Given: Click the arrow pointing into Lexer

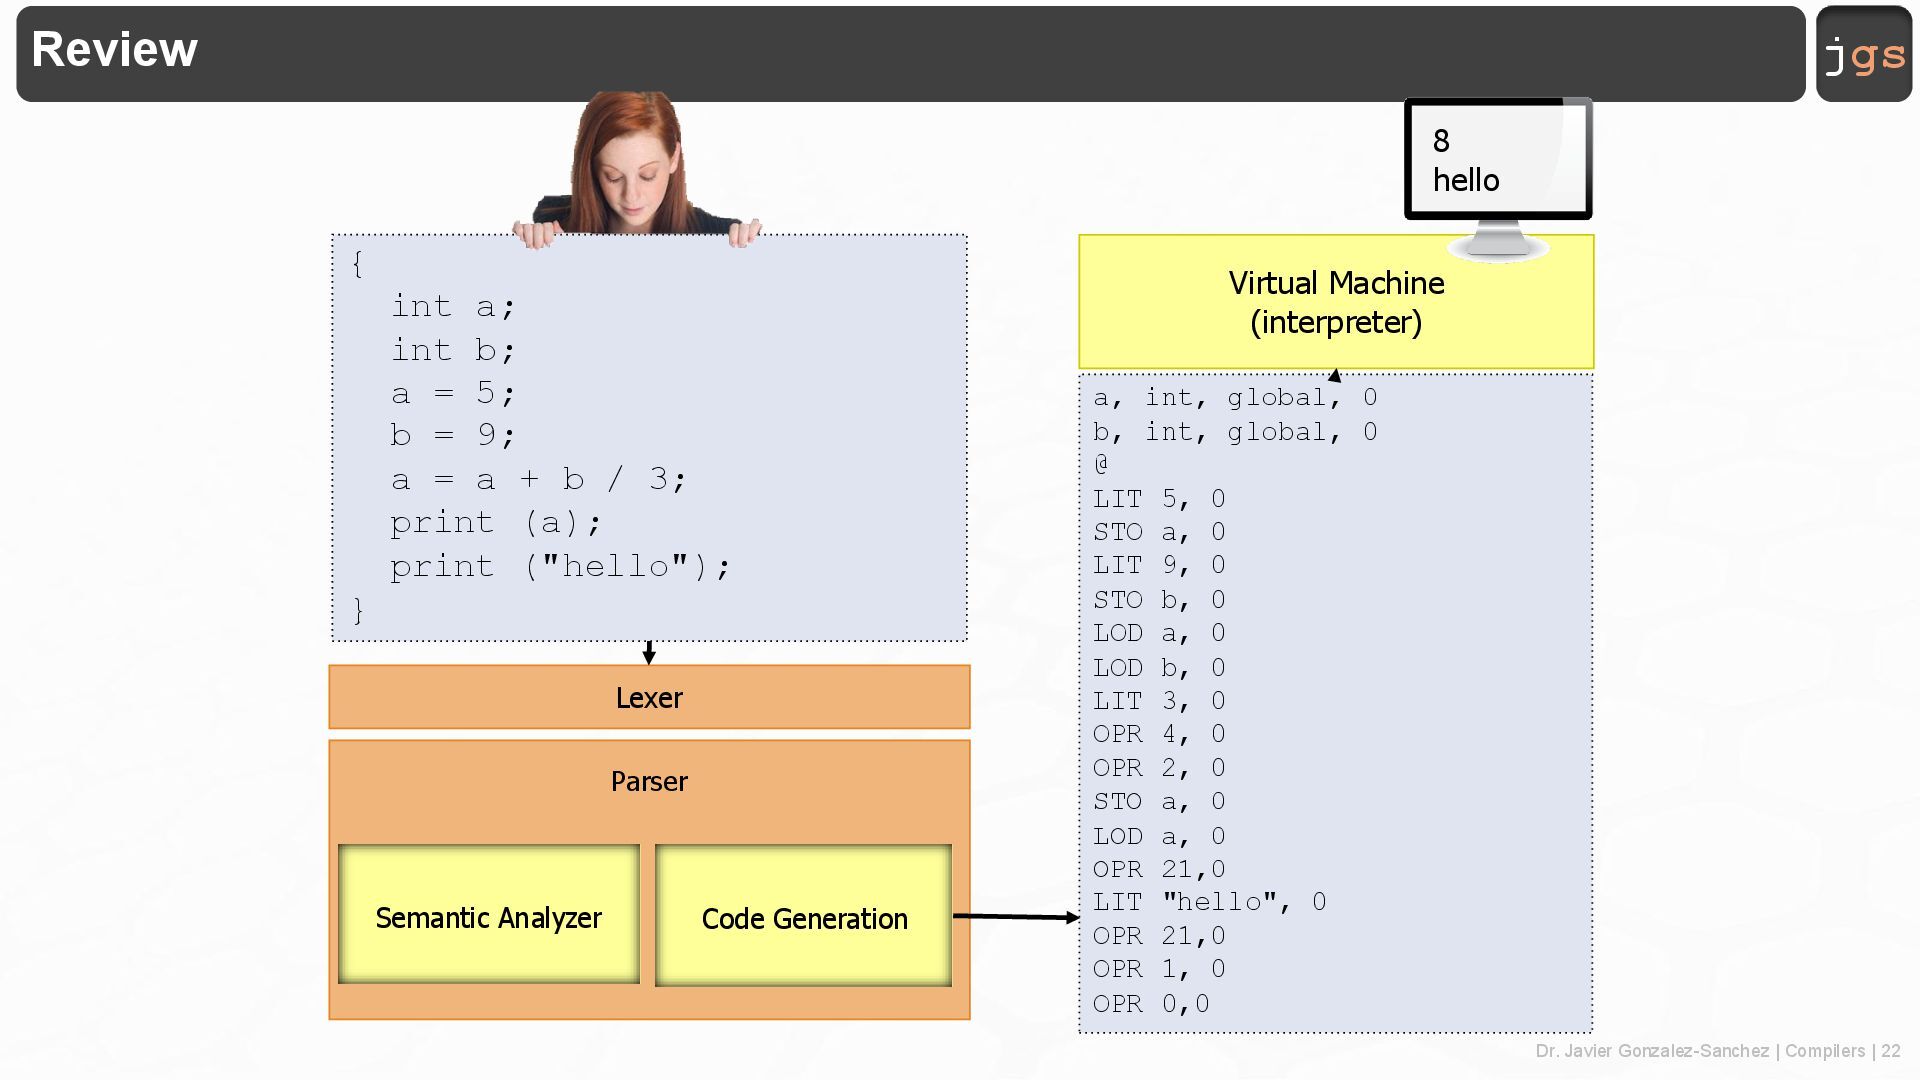Looking at the screenshot, I should 649,653.
